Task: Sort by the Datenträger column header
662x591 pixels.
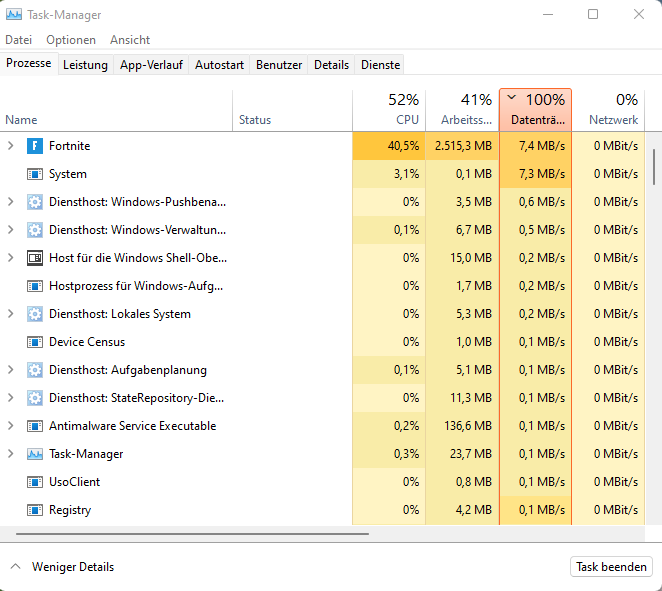Action: point(535,110)
